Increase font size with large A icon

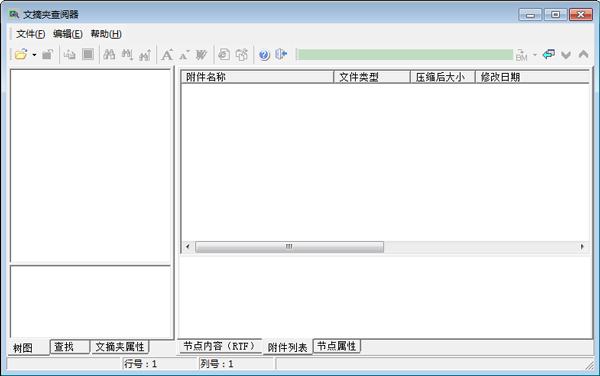[x=167, y=55]
